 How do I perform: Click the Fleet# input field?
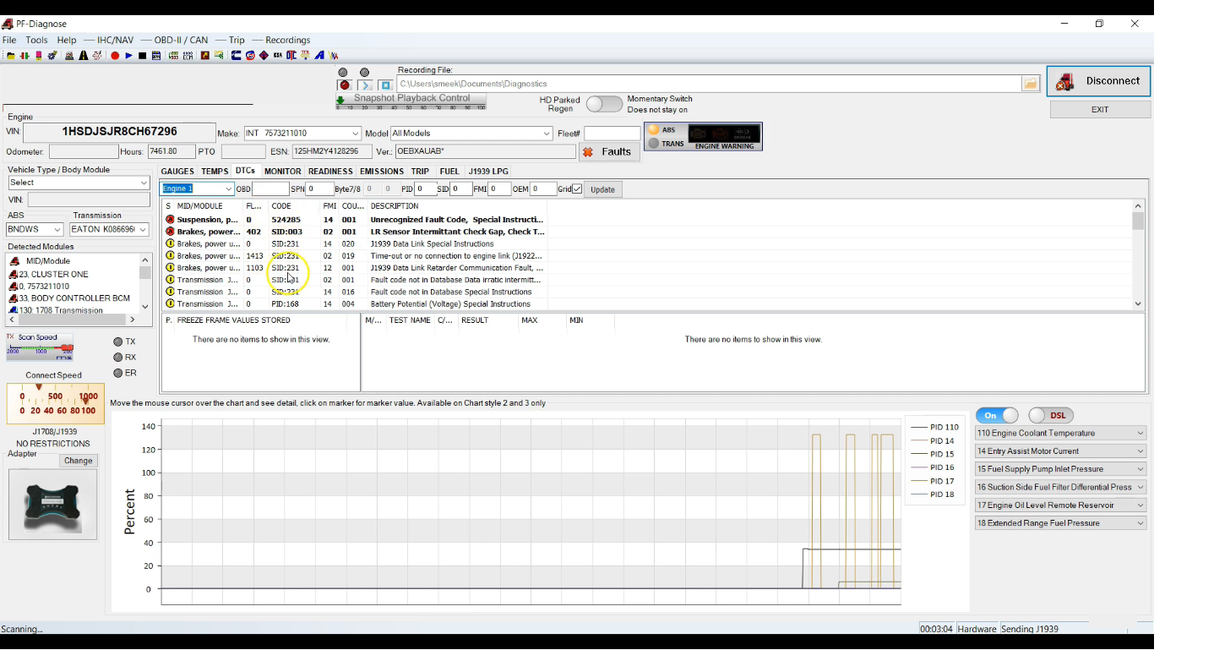click(611, 134)
